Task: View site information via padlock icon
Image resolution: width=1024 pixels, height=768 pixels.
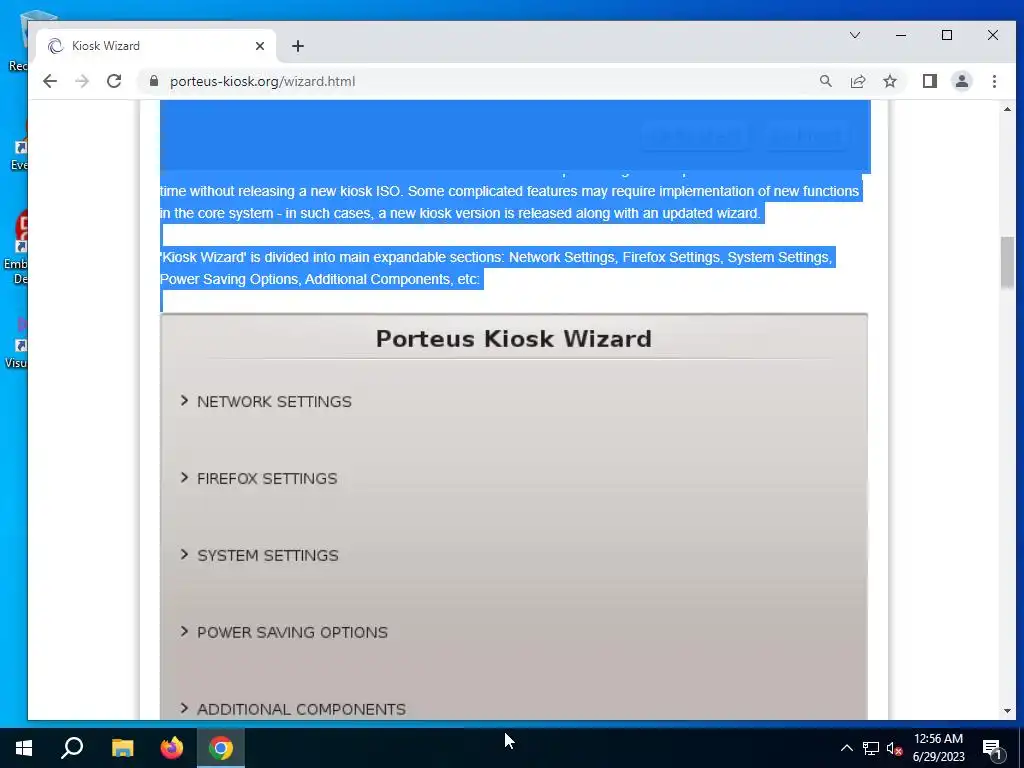Action: pyautogui.click(x=154, y=81)
